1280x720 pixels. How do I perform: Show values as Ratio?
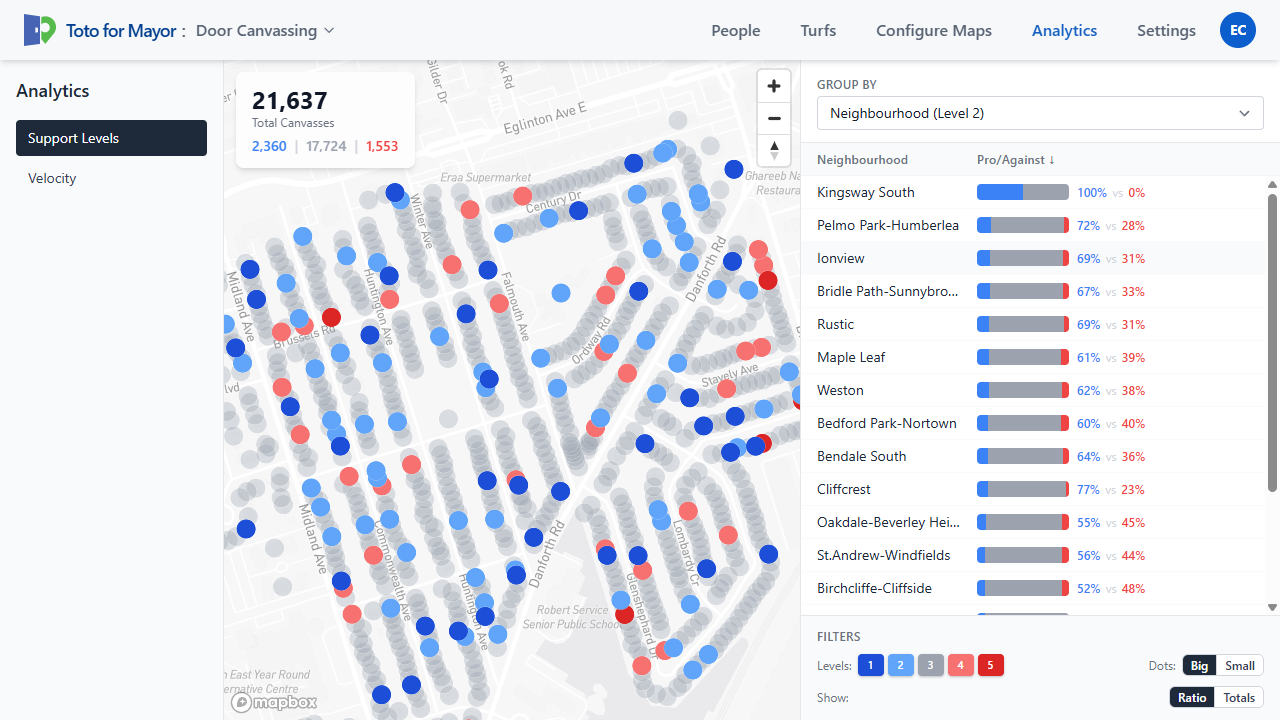[1192, 697]
